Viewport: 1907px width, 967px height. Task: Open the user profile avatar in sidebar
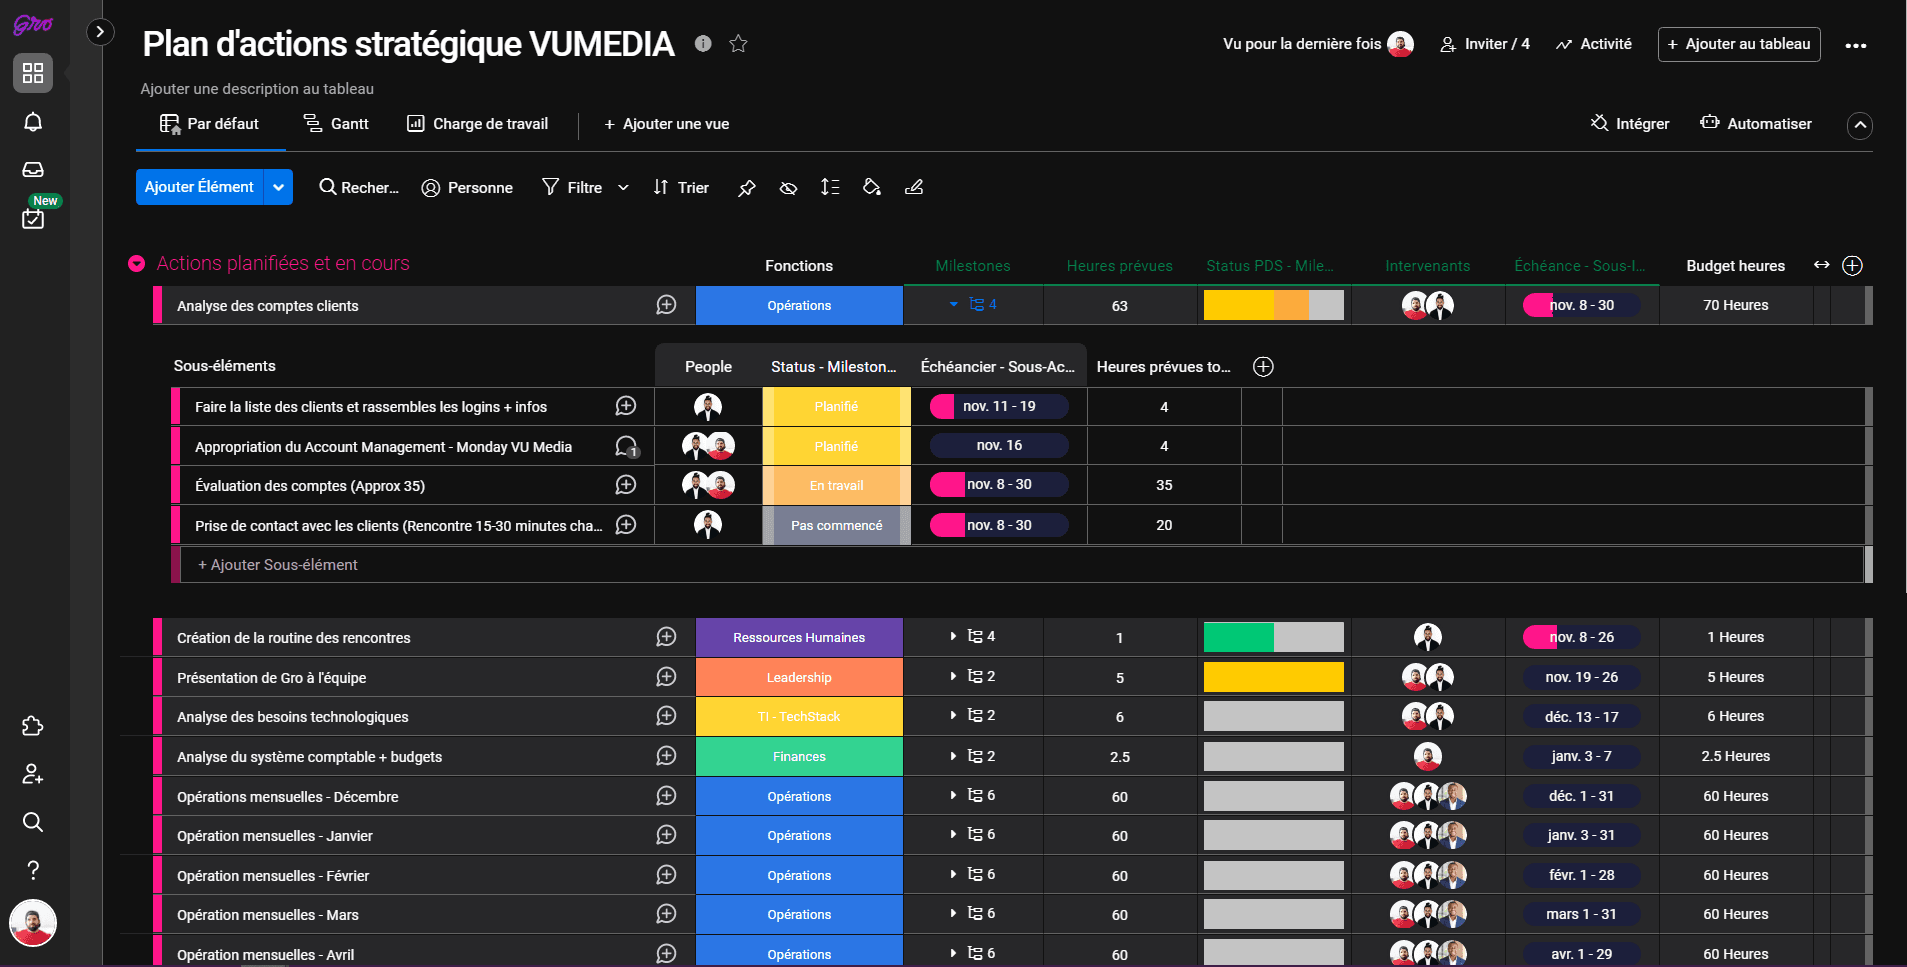click(33, 922)
